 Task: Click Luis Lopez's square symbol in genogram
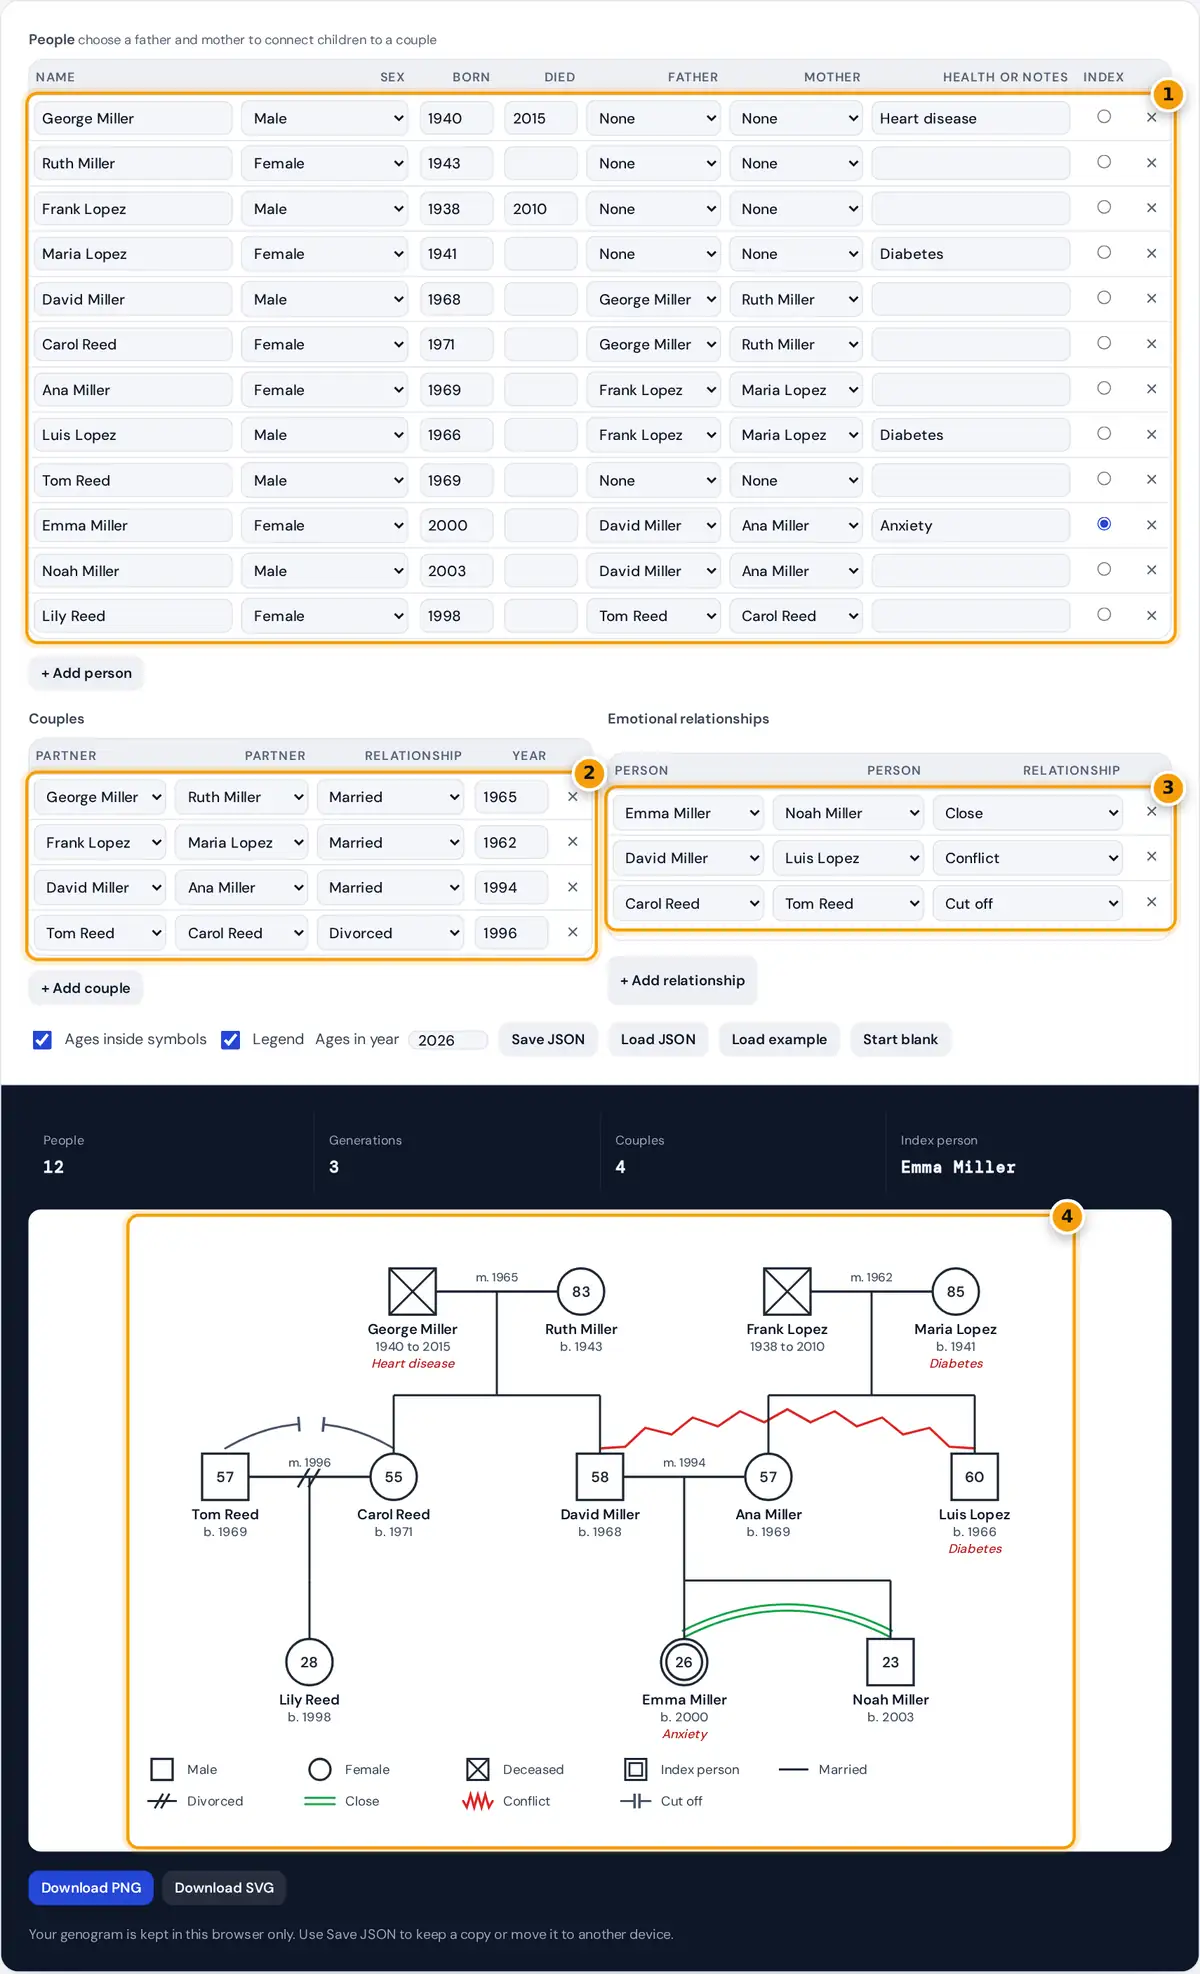pyautogui.click(x=974, y=1477)
